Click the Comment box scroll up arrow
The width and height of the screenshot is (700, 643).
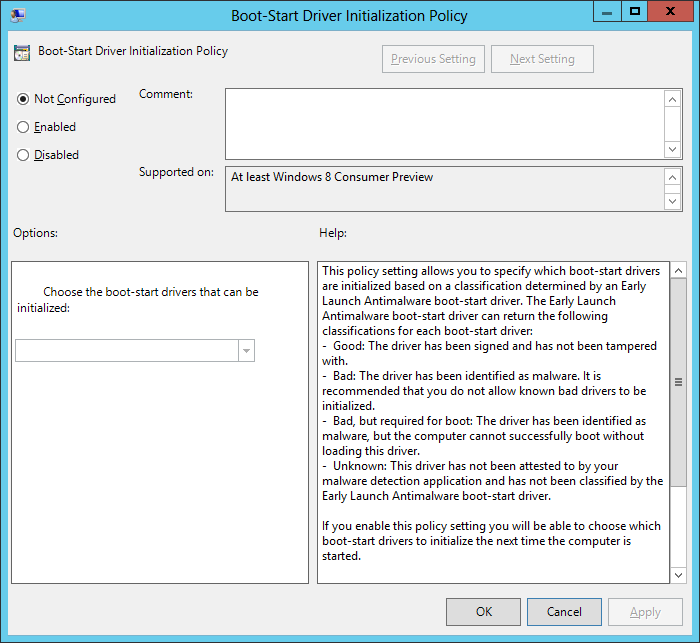[673, 98]
